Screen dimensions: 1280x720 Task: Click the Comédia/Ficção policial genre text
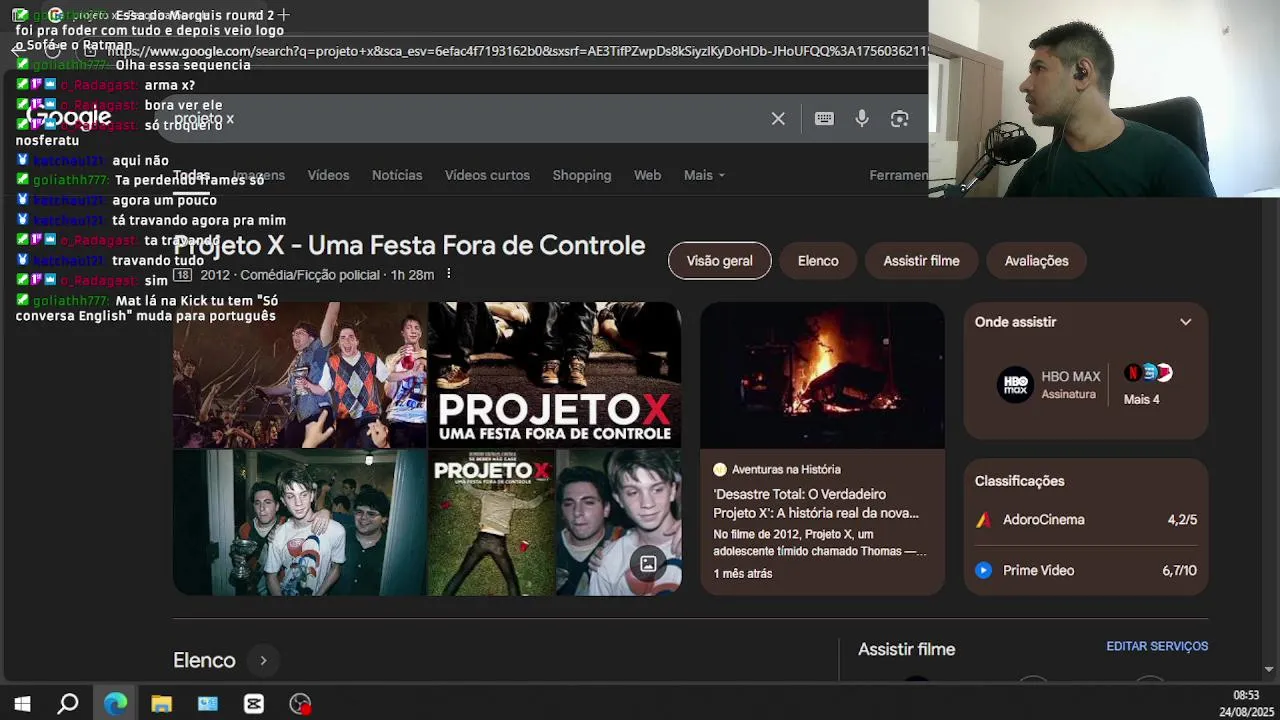[x=310, y=275]
